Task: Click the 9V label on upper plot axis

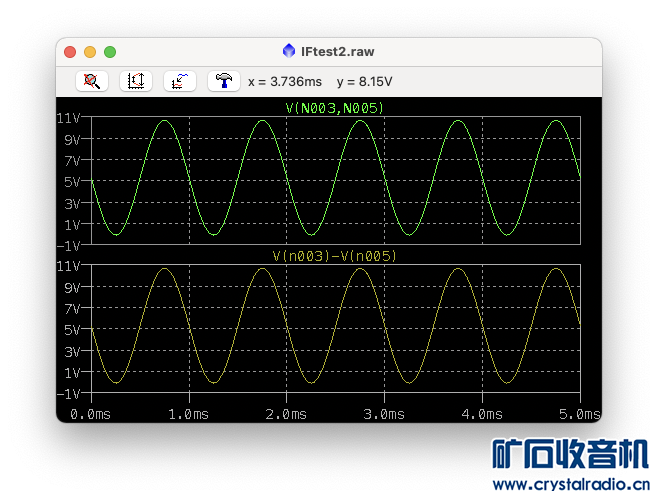Action: coord(72,140)
